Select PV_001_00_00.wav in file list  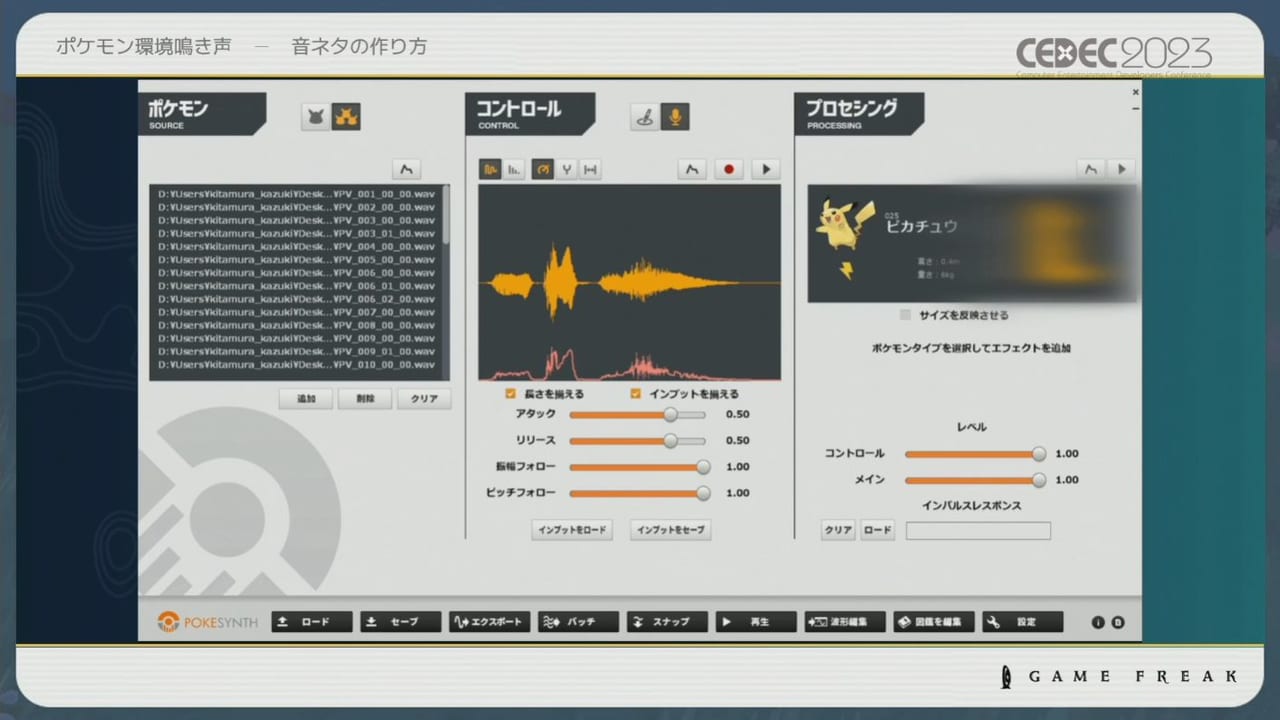coord(296,193)
